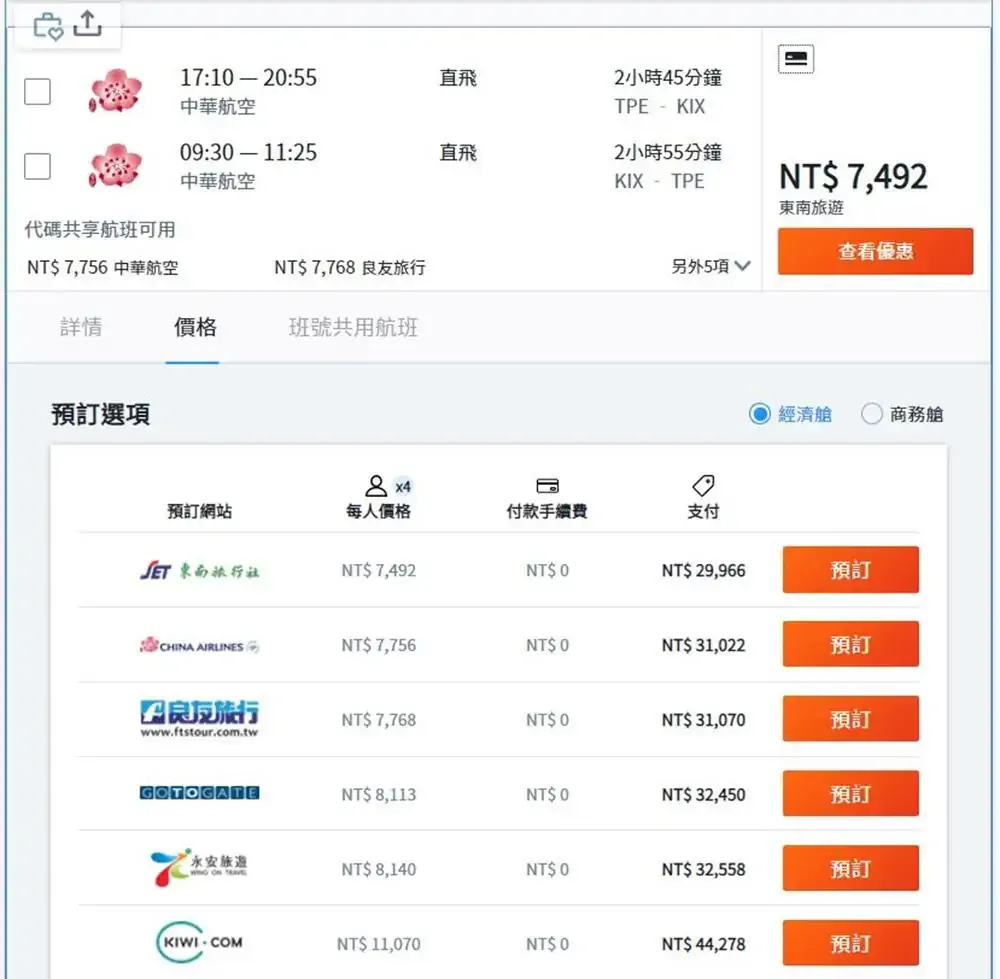Open the Gotogate logo

[200, 793]
